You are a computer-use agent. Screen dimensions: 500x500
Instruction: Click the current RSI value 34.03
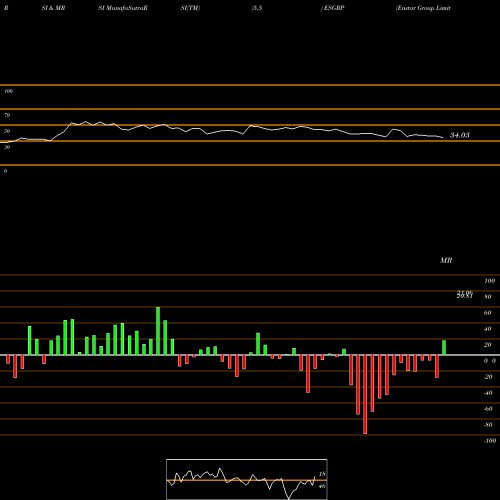pyautogui.click(x=460, y=135)
